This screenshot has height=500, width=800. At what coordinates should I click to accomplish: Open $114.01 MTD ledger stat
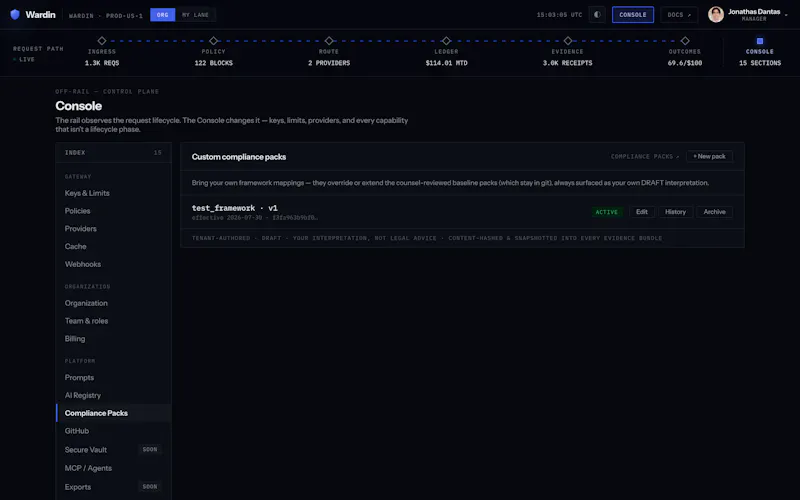[446, 63]
